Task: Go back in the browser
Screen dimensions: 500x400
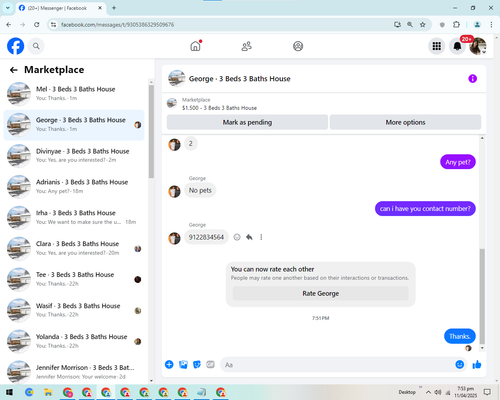Action: point(9,25)
